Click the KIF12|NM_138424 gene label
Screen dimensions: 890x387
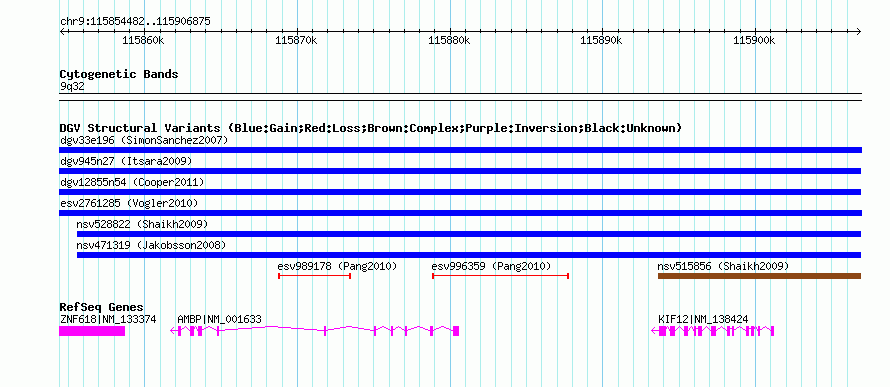tap(703, 319)
